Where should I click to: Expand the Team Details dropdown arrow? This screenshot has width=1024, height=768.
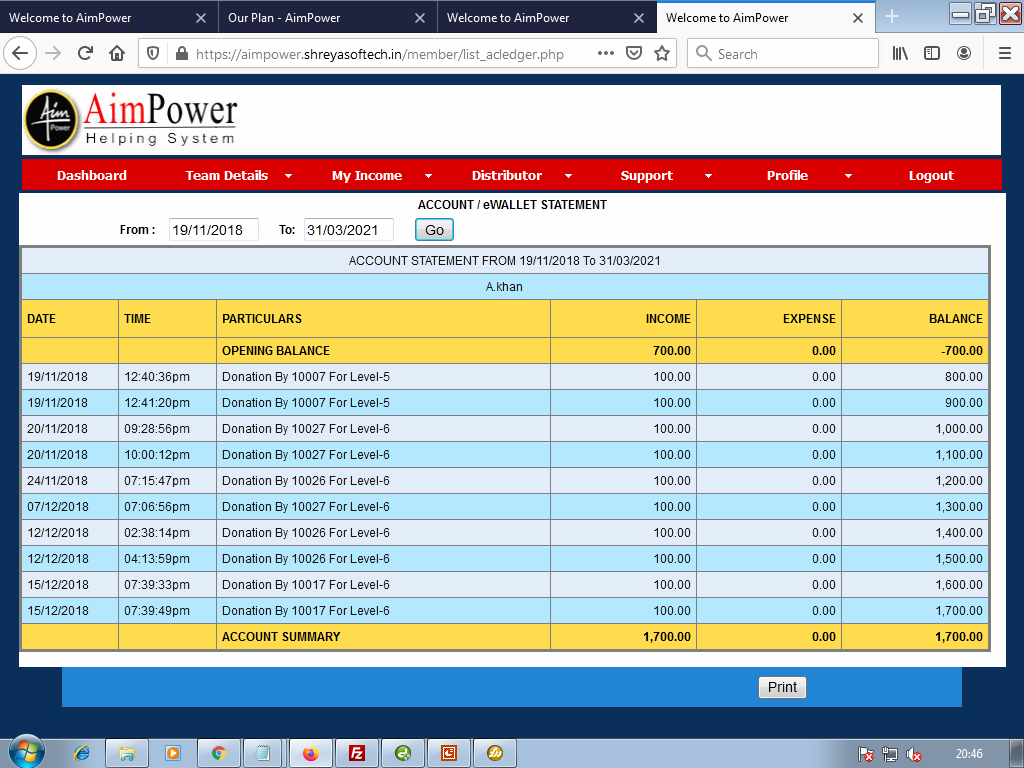tap(288, 176)
